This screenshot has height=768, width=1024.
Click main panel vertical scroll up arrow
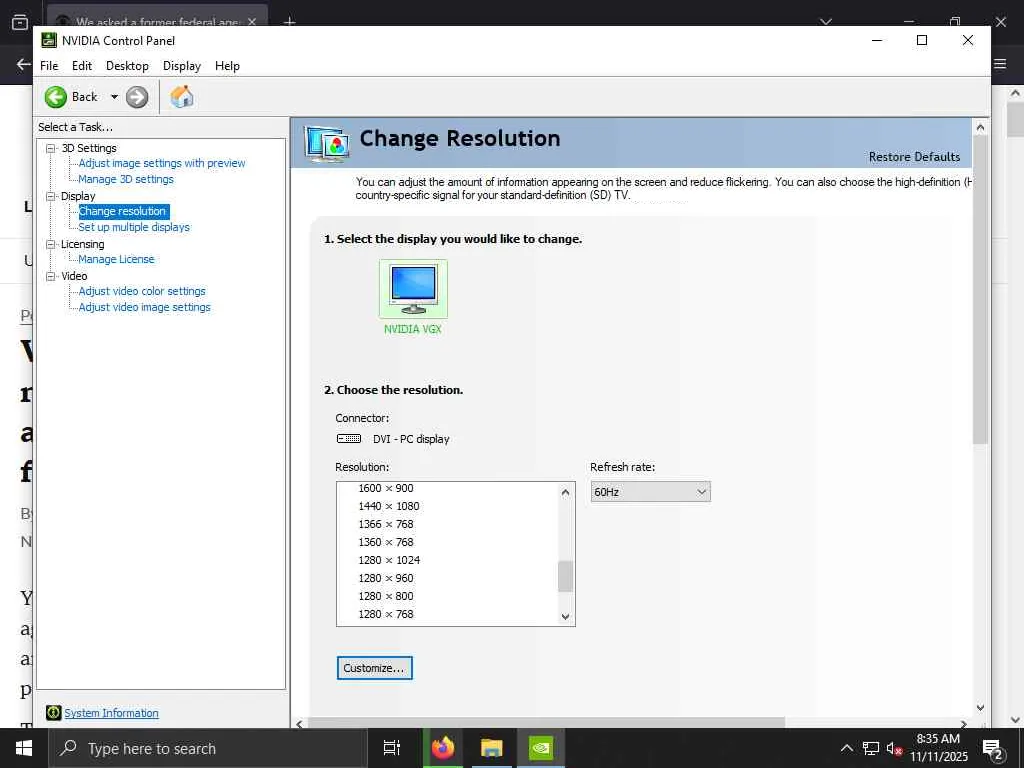[980, 127]
